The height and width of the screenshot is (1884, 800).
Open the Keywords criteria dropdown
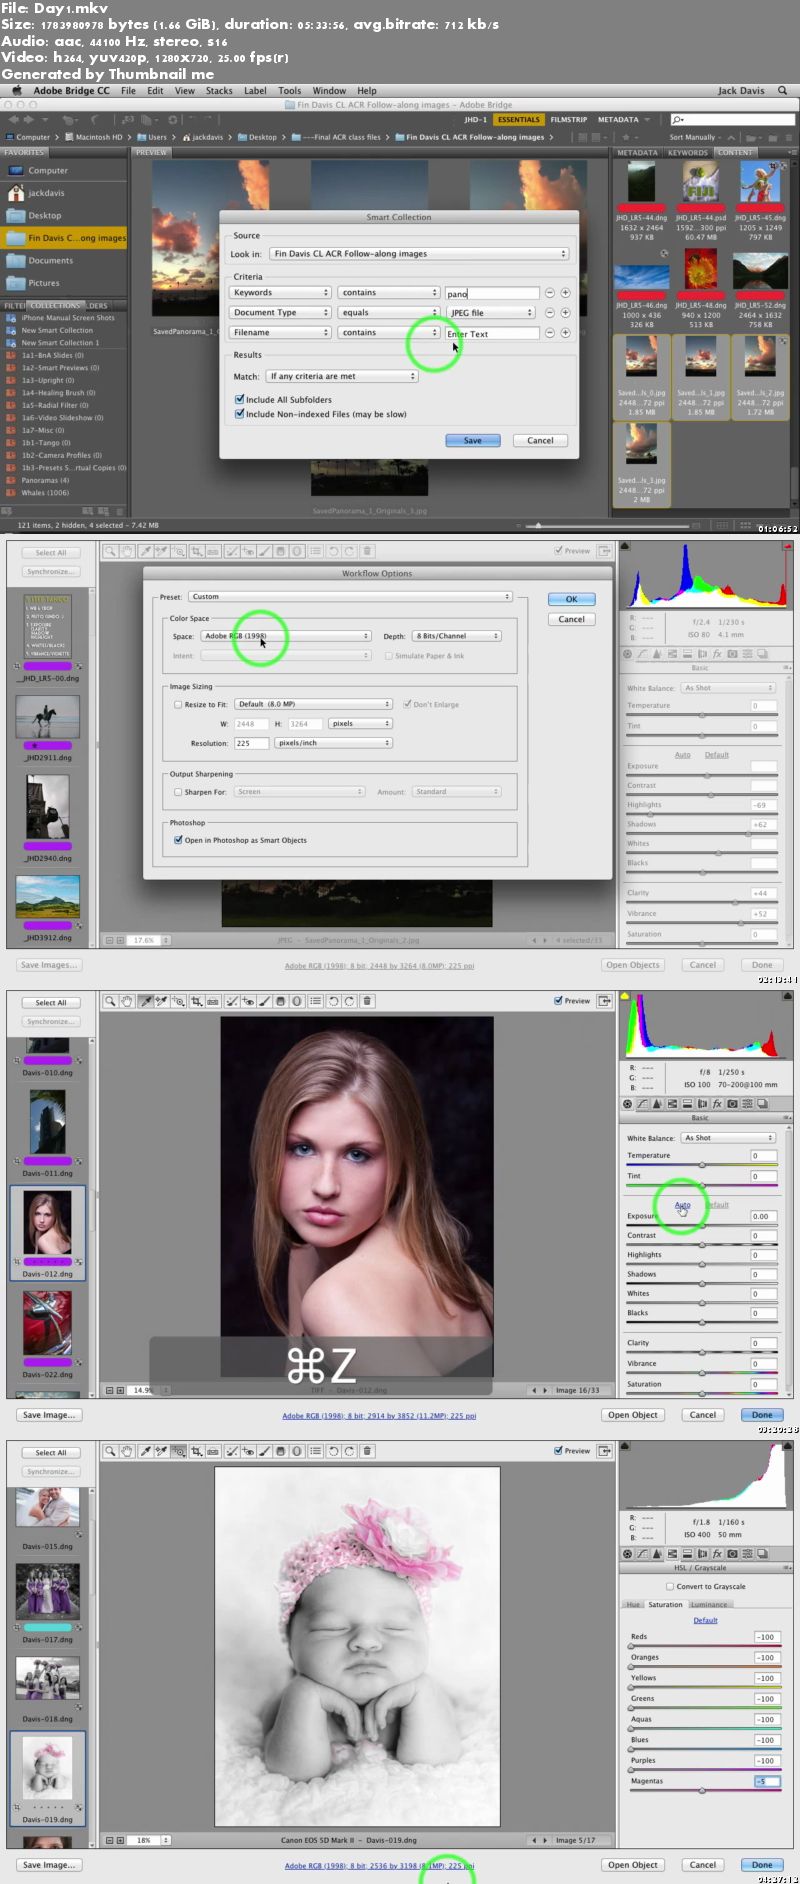[280, 293]
